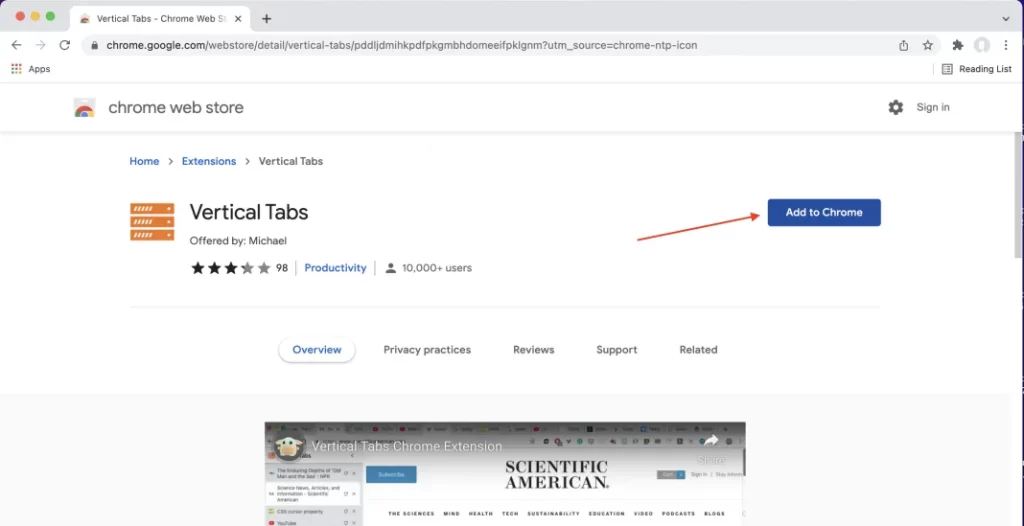1024x526 pixels.
Task: Open the Extensions puzzle-piece icon
Action: click(x=958, y=45)
